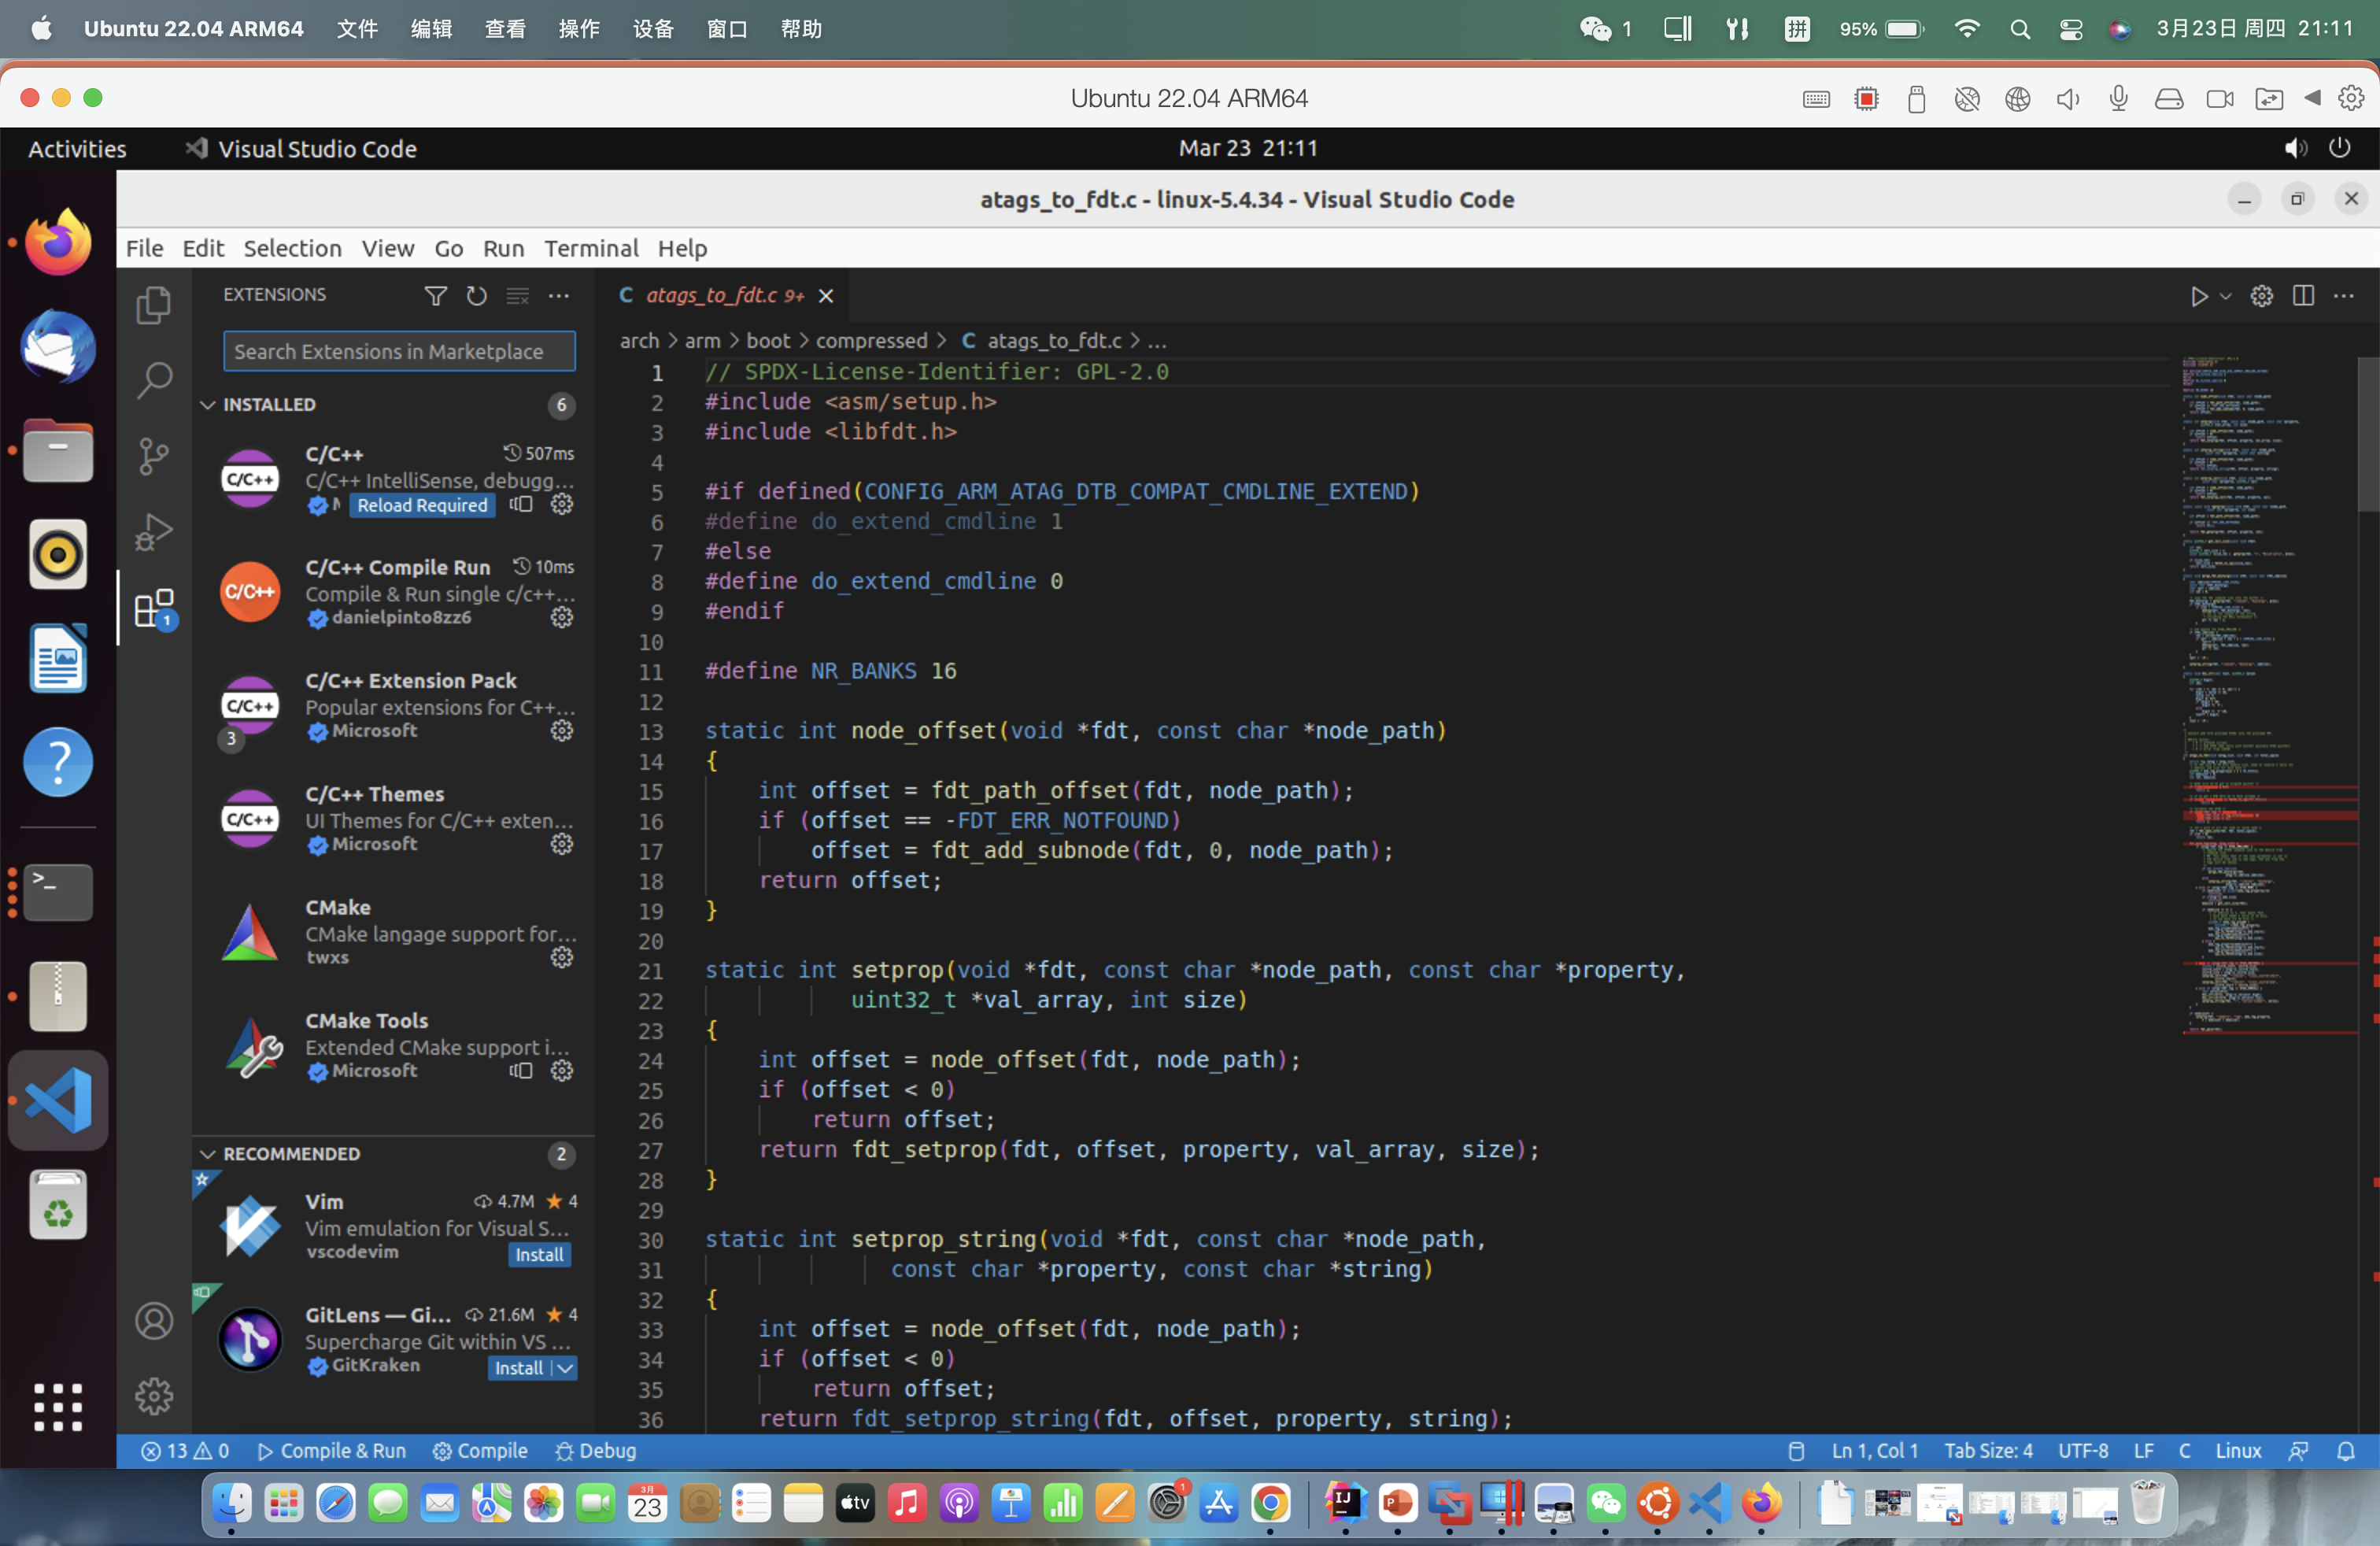Open Terminal from the Ubuntu dock
The width and height of the screenshot is (2380, 1546).
click(x=58, y=892)
